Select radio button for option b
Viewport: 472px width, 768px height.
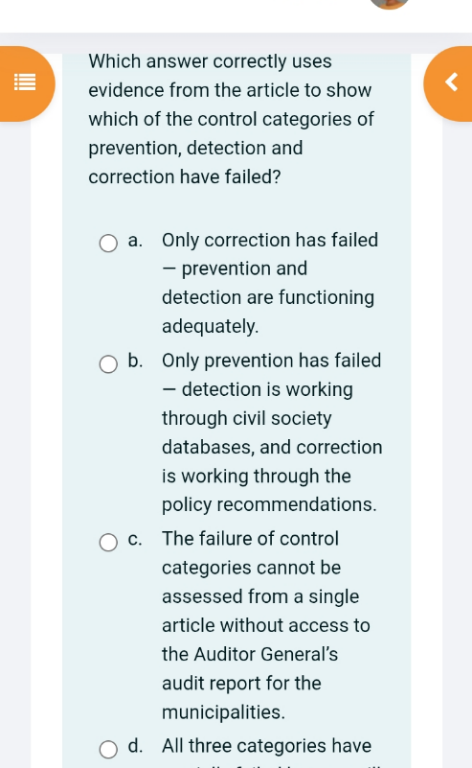[x=108, y=364]
